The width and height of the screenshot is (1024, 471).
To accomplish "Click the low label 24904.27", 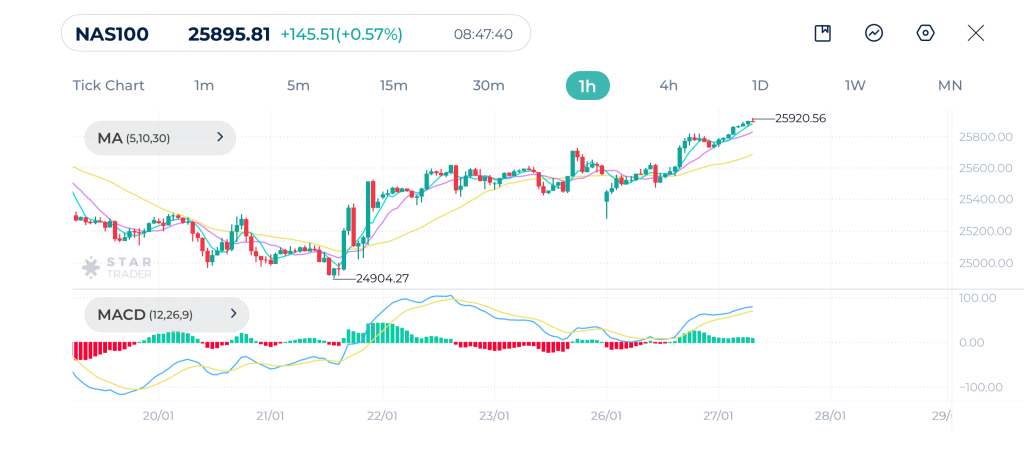I will (x=383, y=278).
